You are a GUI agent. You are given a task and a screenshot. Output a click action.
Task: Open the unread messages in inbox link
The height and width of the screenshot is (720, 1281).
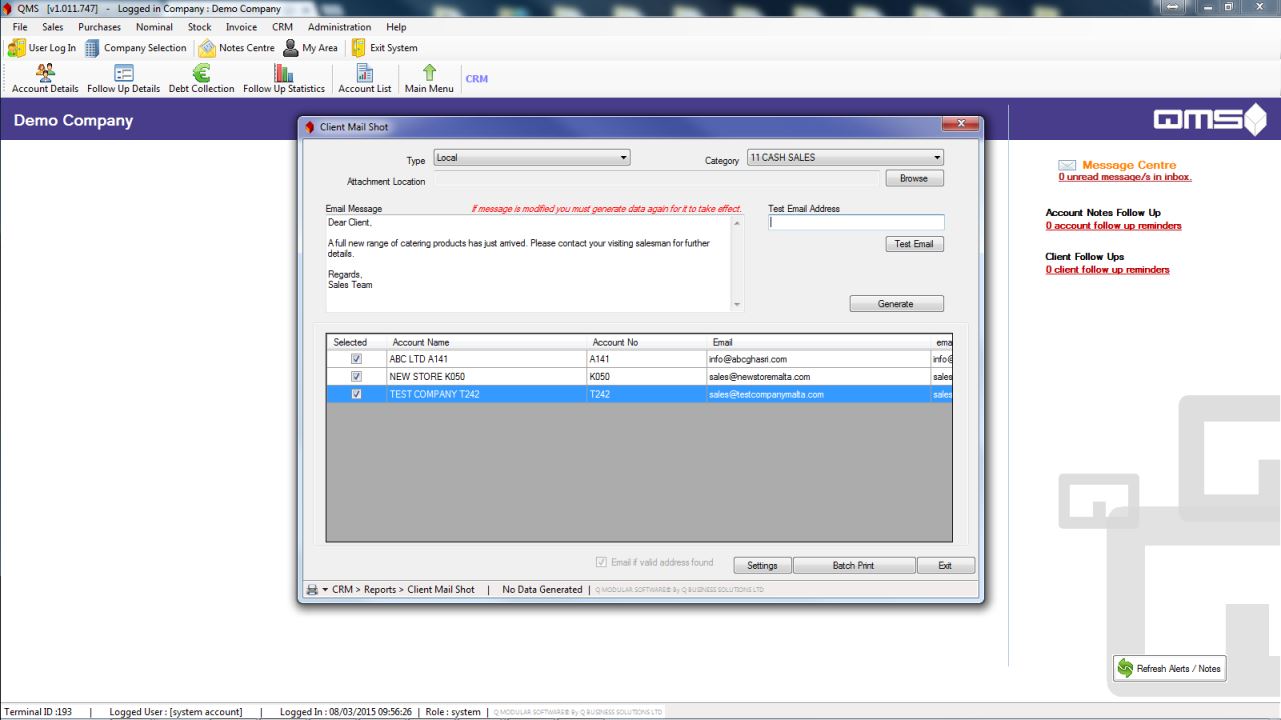click(x=1125, y=177)
